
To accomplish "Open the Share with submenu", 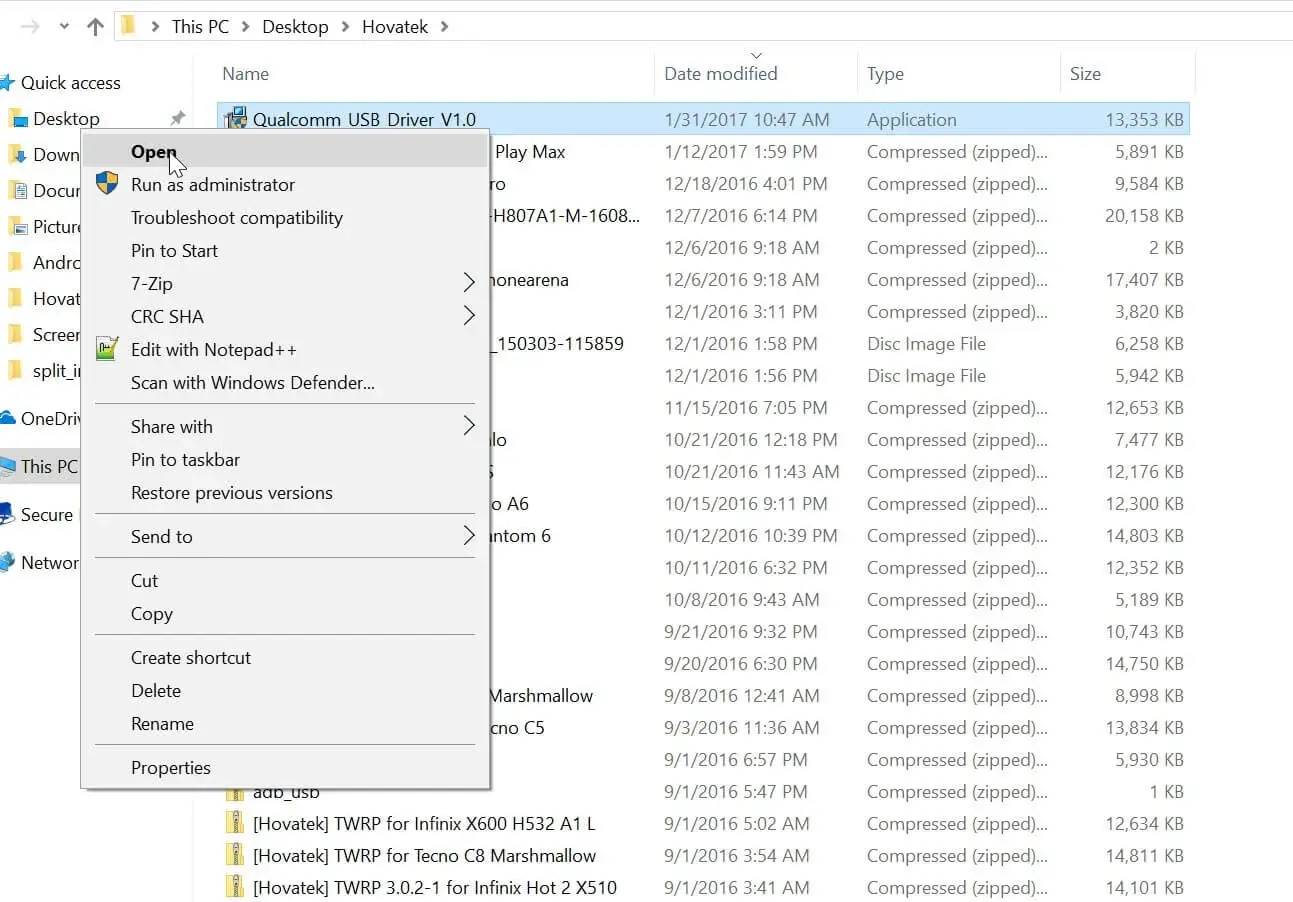I will [x=285, y=427].
